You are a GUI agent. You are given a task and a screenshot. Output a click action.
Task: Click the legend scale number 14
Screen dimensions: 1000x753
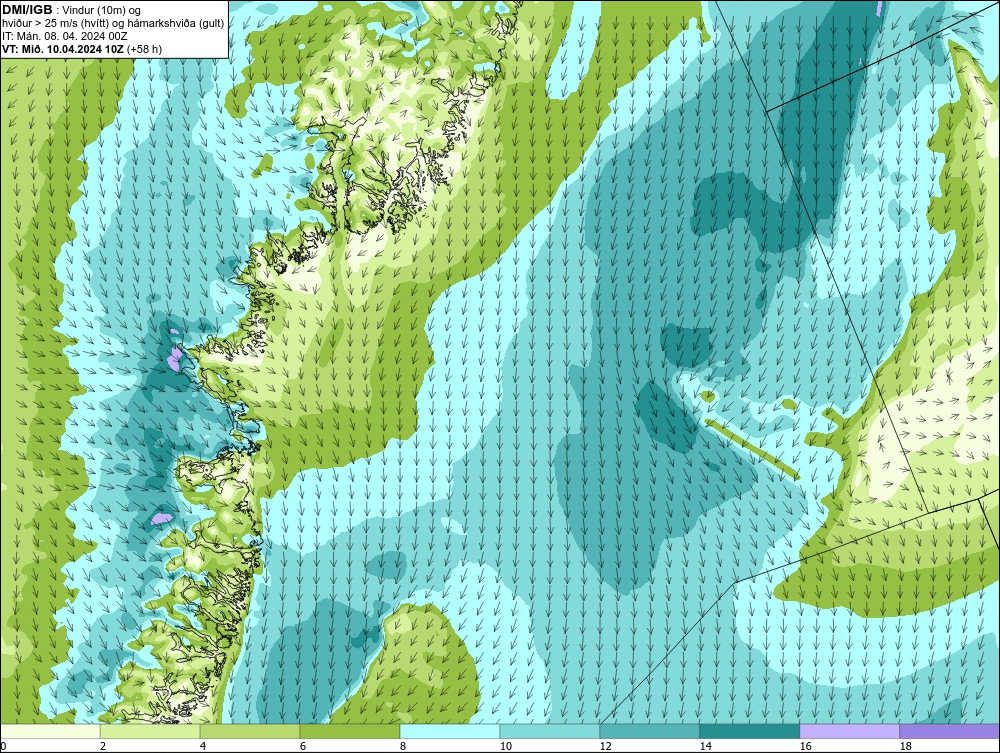tap(705, 746)
